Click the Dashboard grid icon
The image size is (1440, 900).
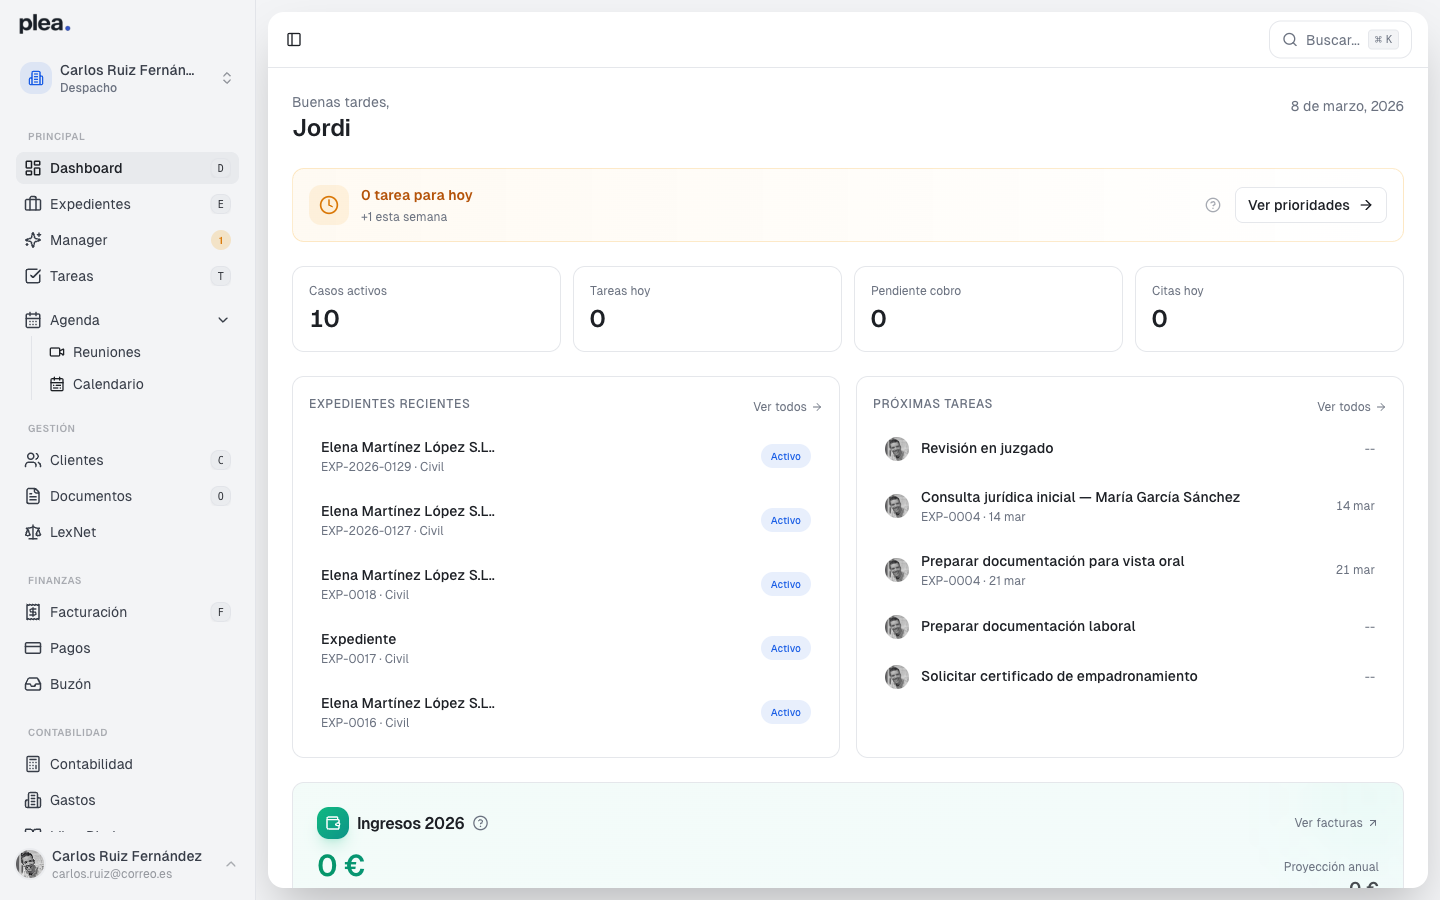click(x=33, y=168)
